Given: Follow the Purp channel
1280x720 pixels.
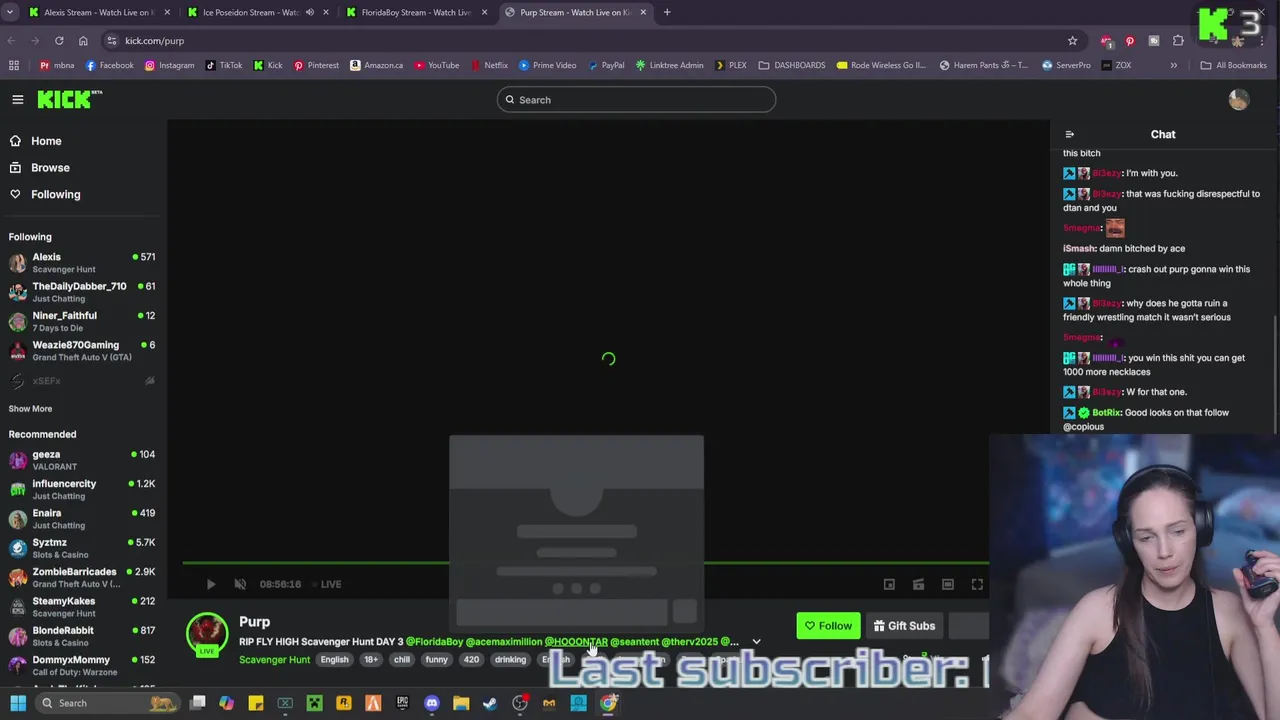Looking at the screenshot, I should [828, 626].
